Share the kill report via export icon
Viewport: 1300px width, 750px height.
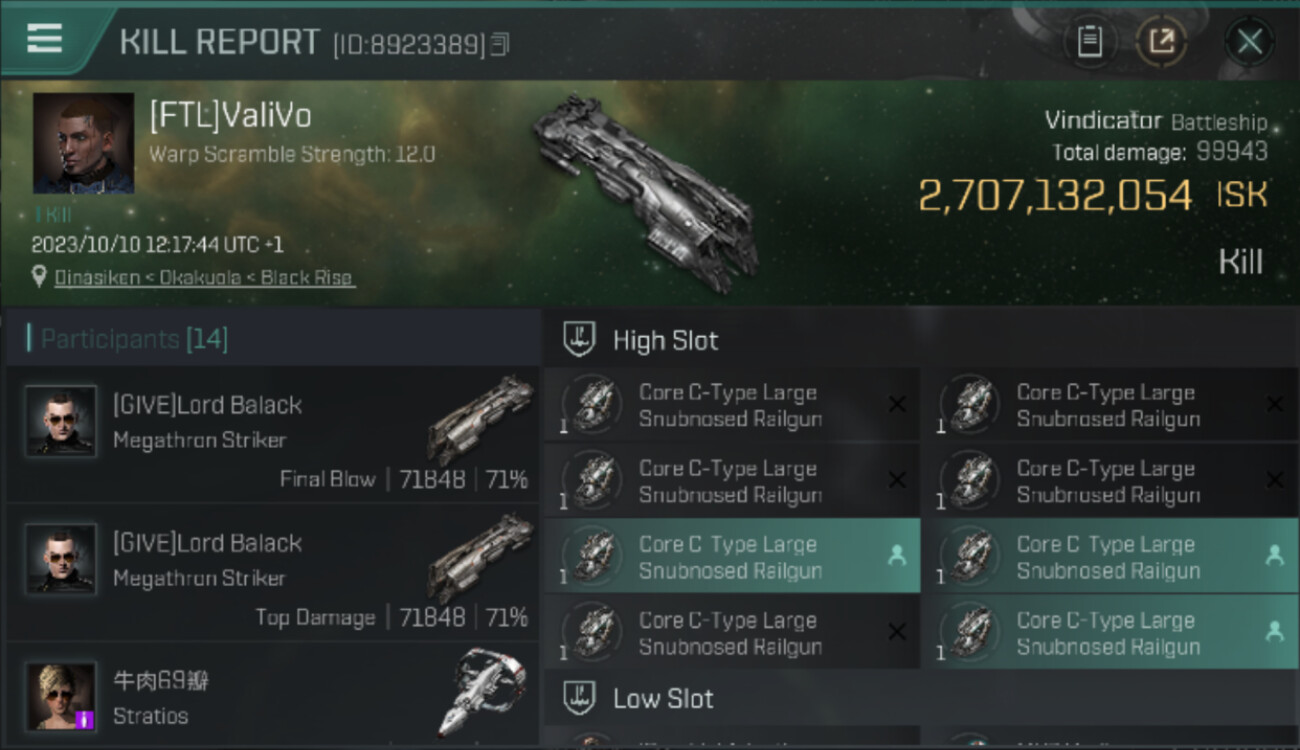(x=1161, y=42)
